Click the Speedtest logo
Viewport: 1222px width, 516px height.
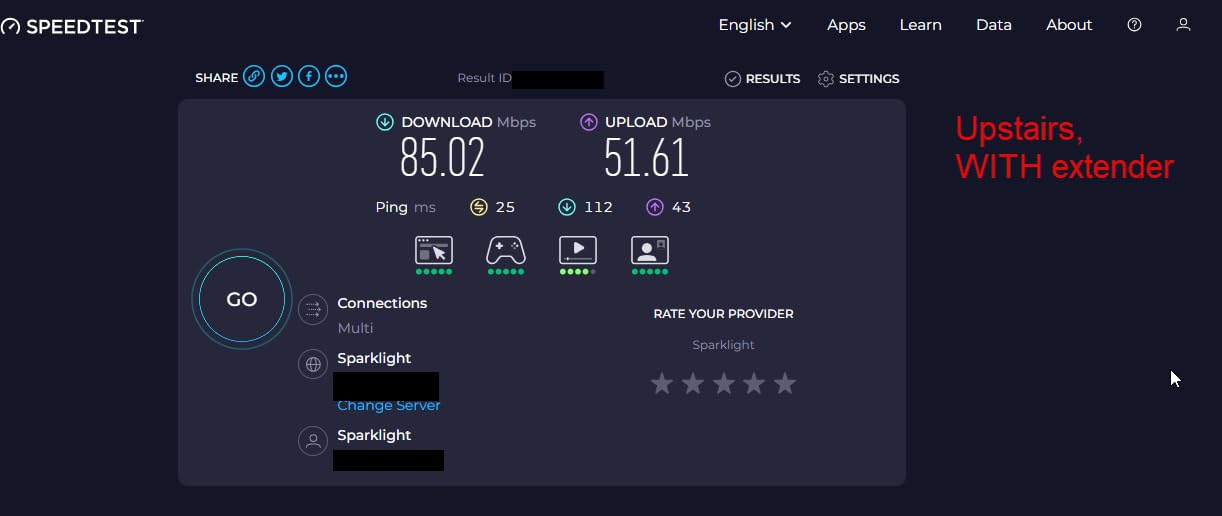pos(72,26)
